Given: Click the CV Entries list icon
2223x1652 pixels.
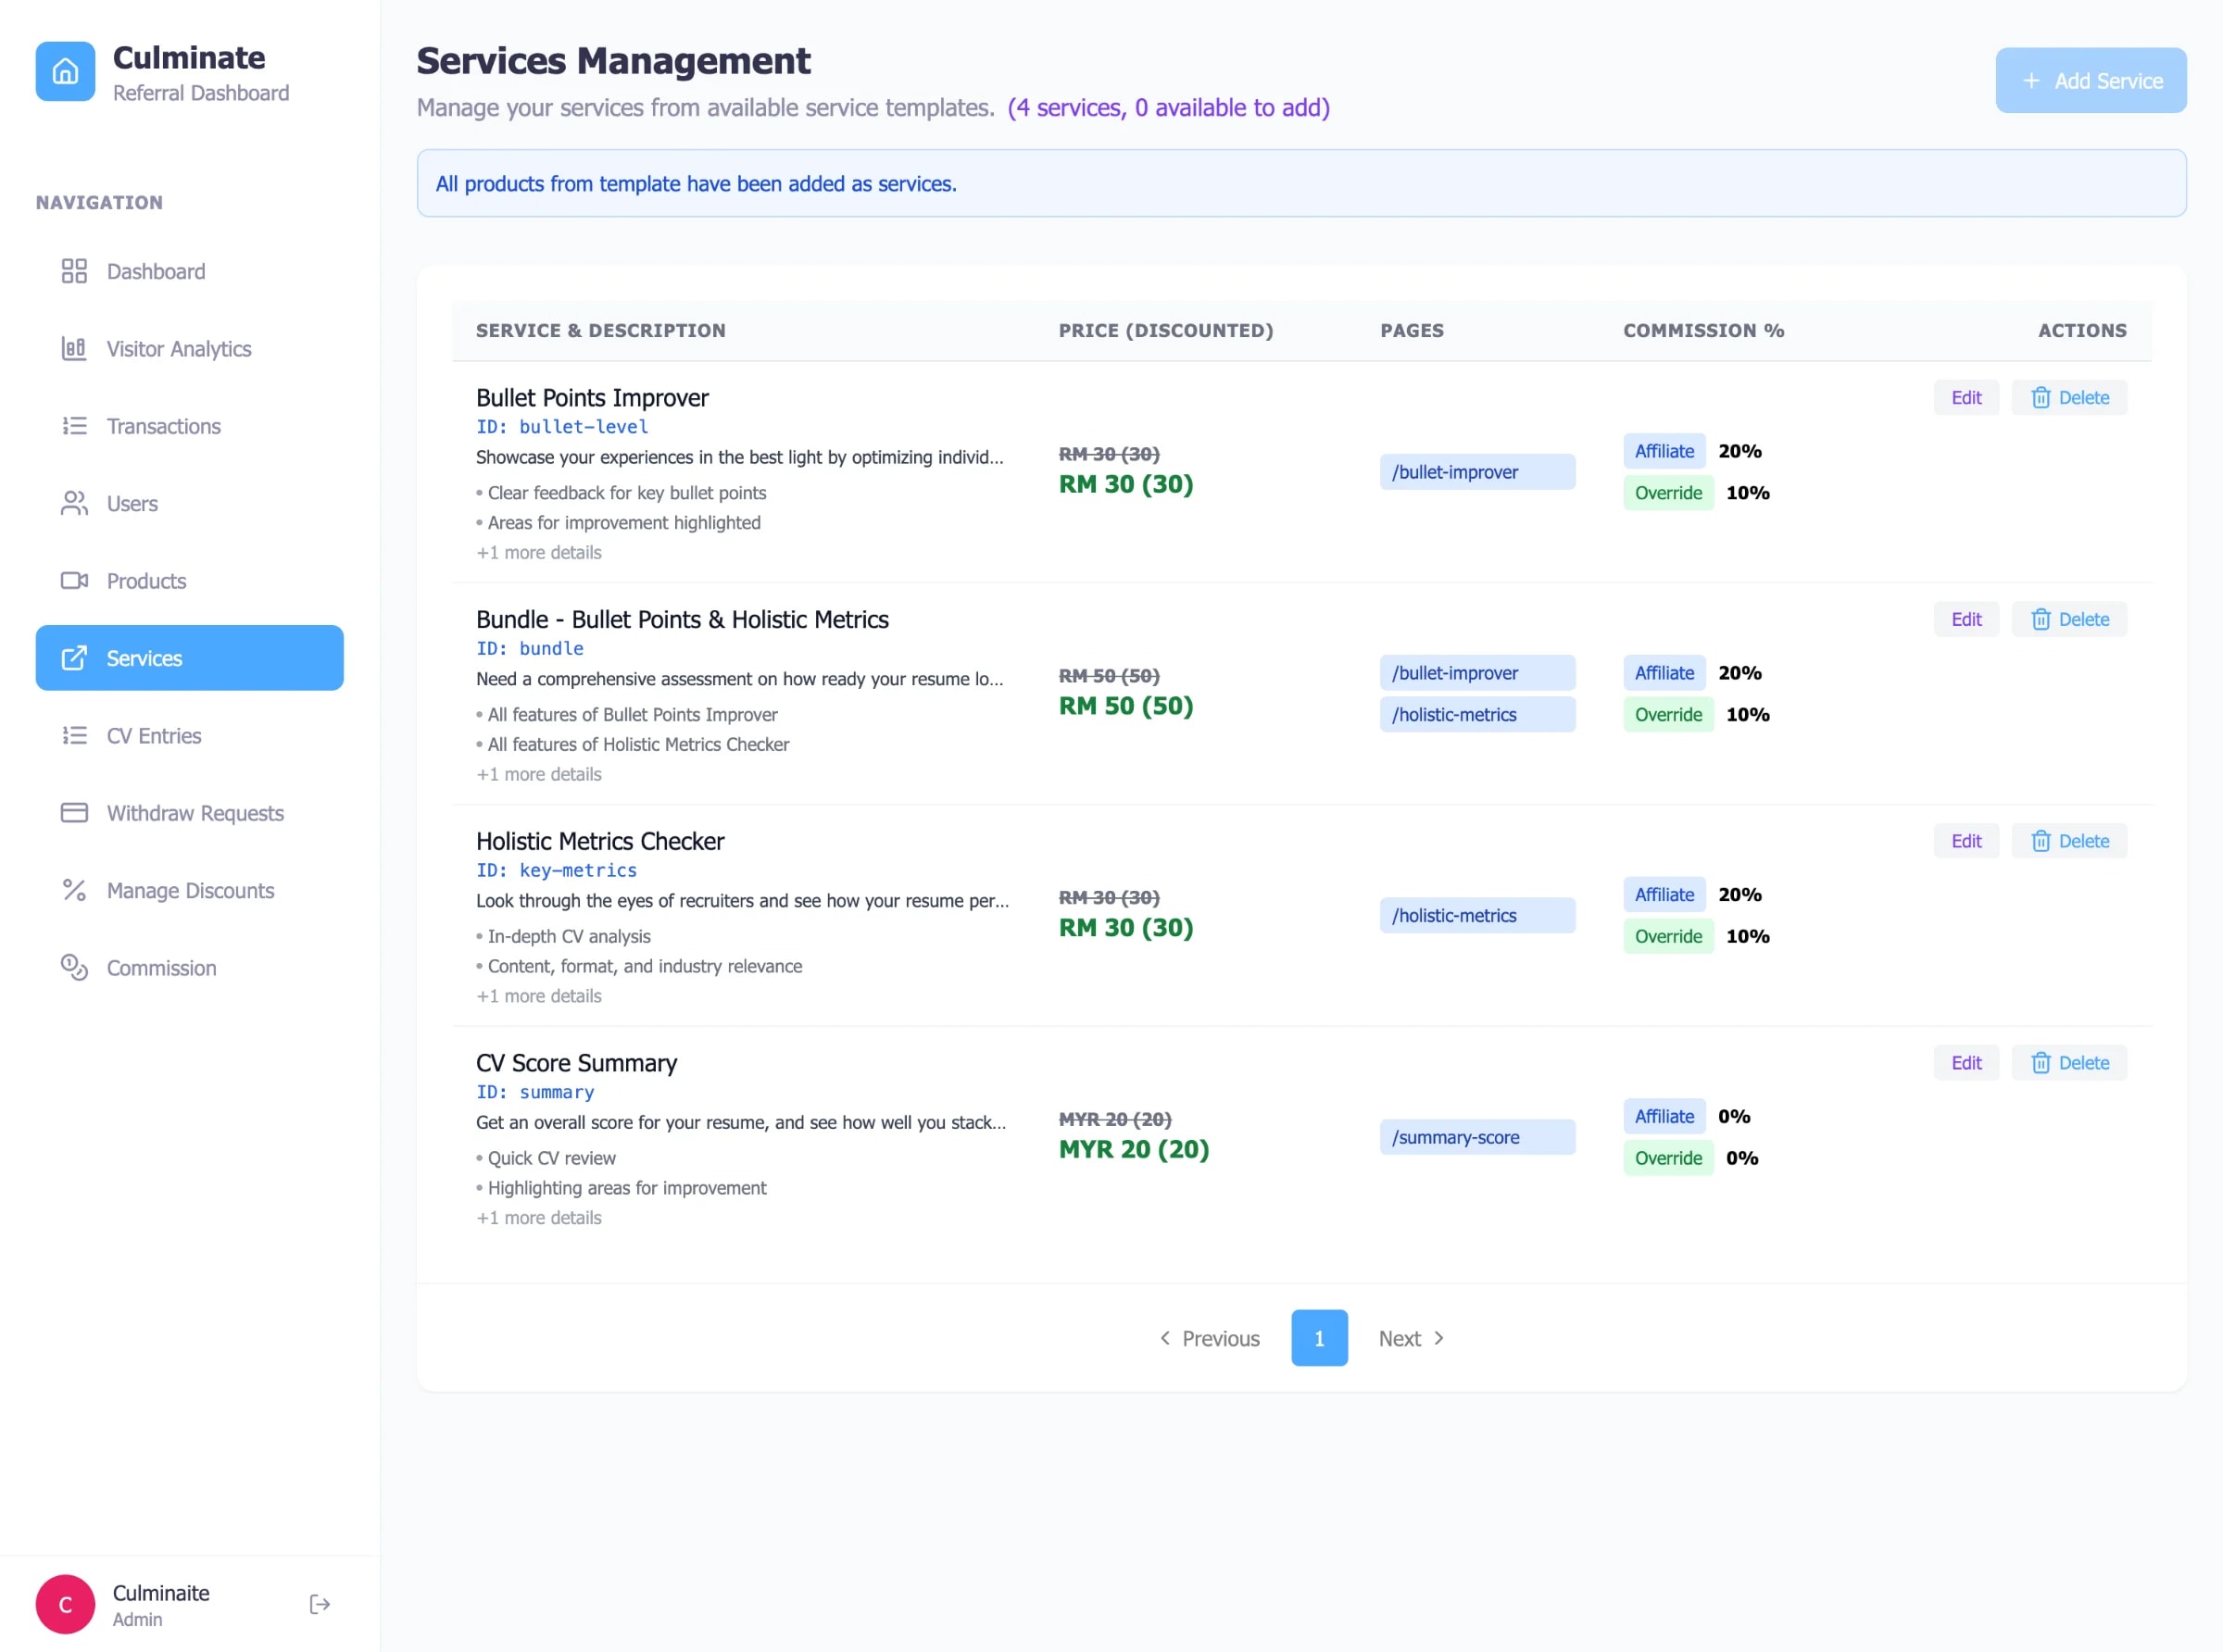Looking at the screenshot, I should coord(74,736).
